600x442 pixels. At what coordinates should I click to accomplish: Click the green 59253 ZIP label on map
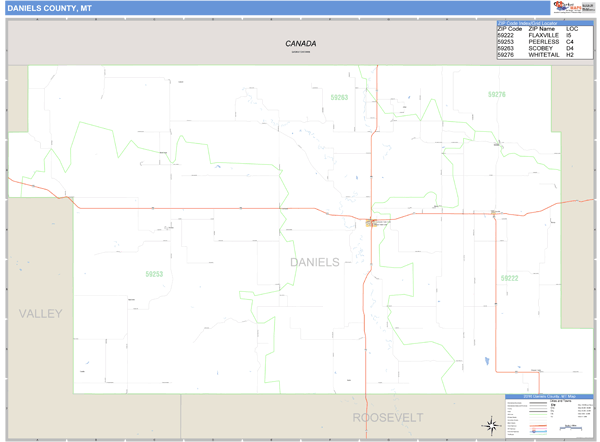tap(153, 274)
